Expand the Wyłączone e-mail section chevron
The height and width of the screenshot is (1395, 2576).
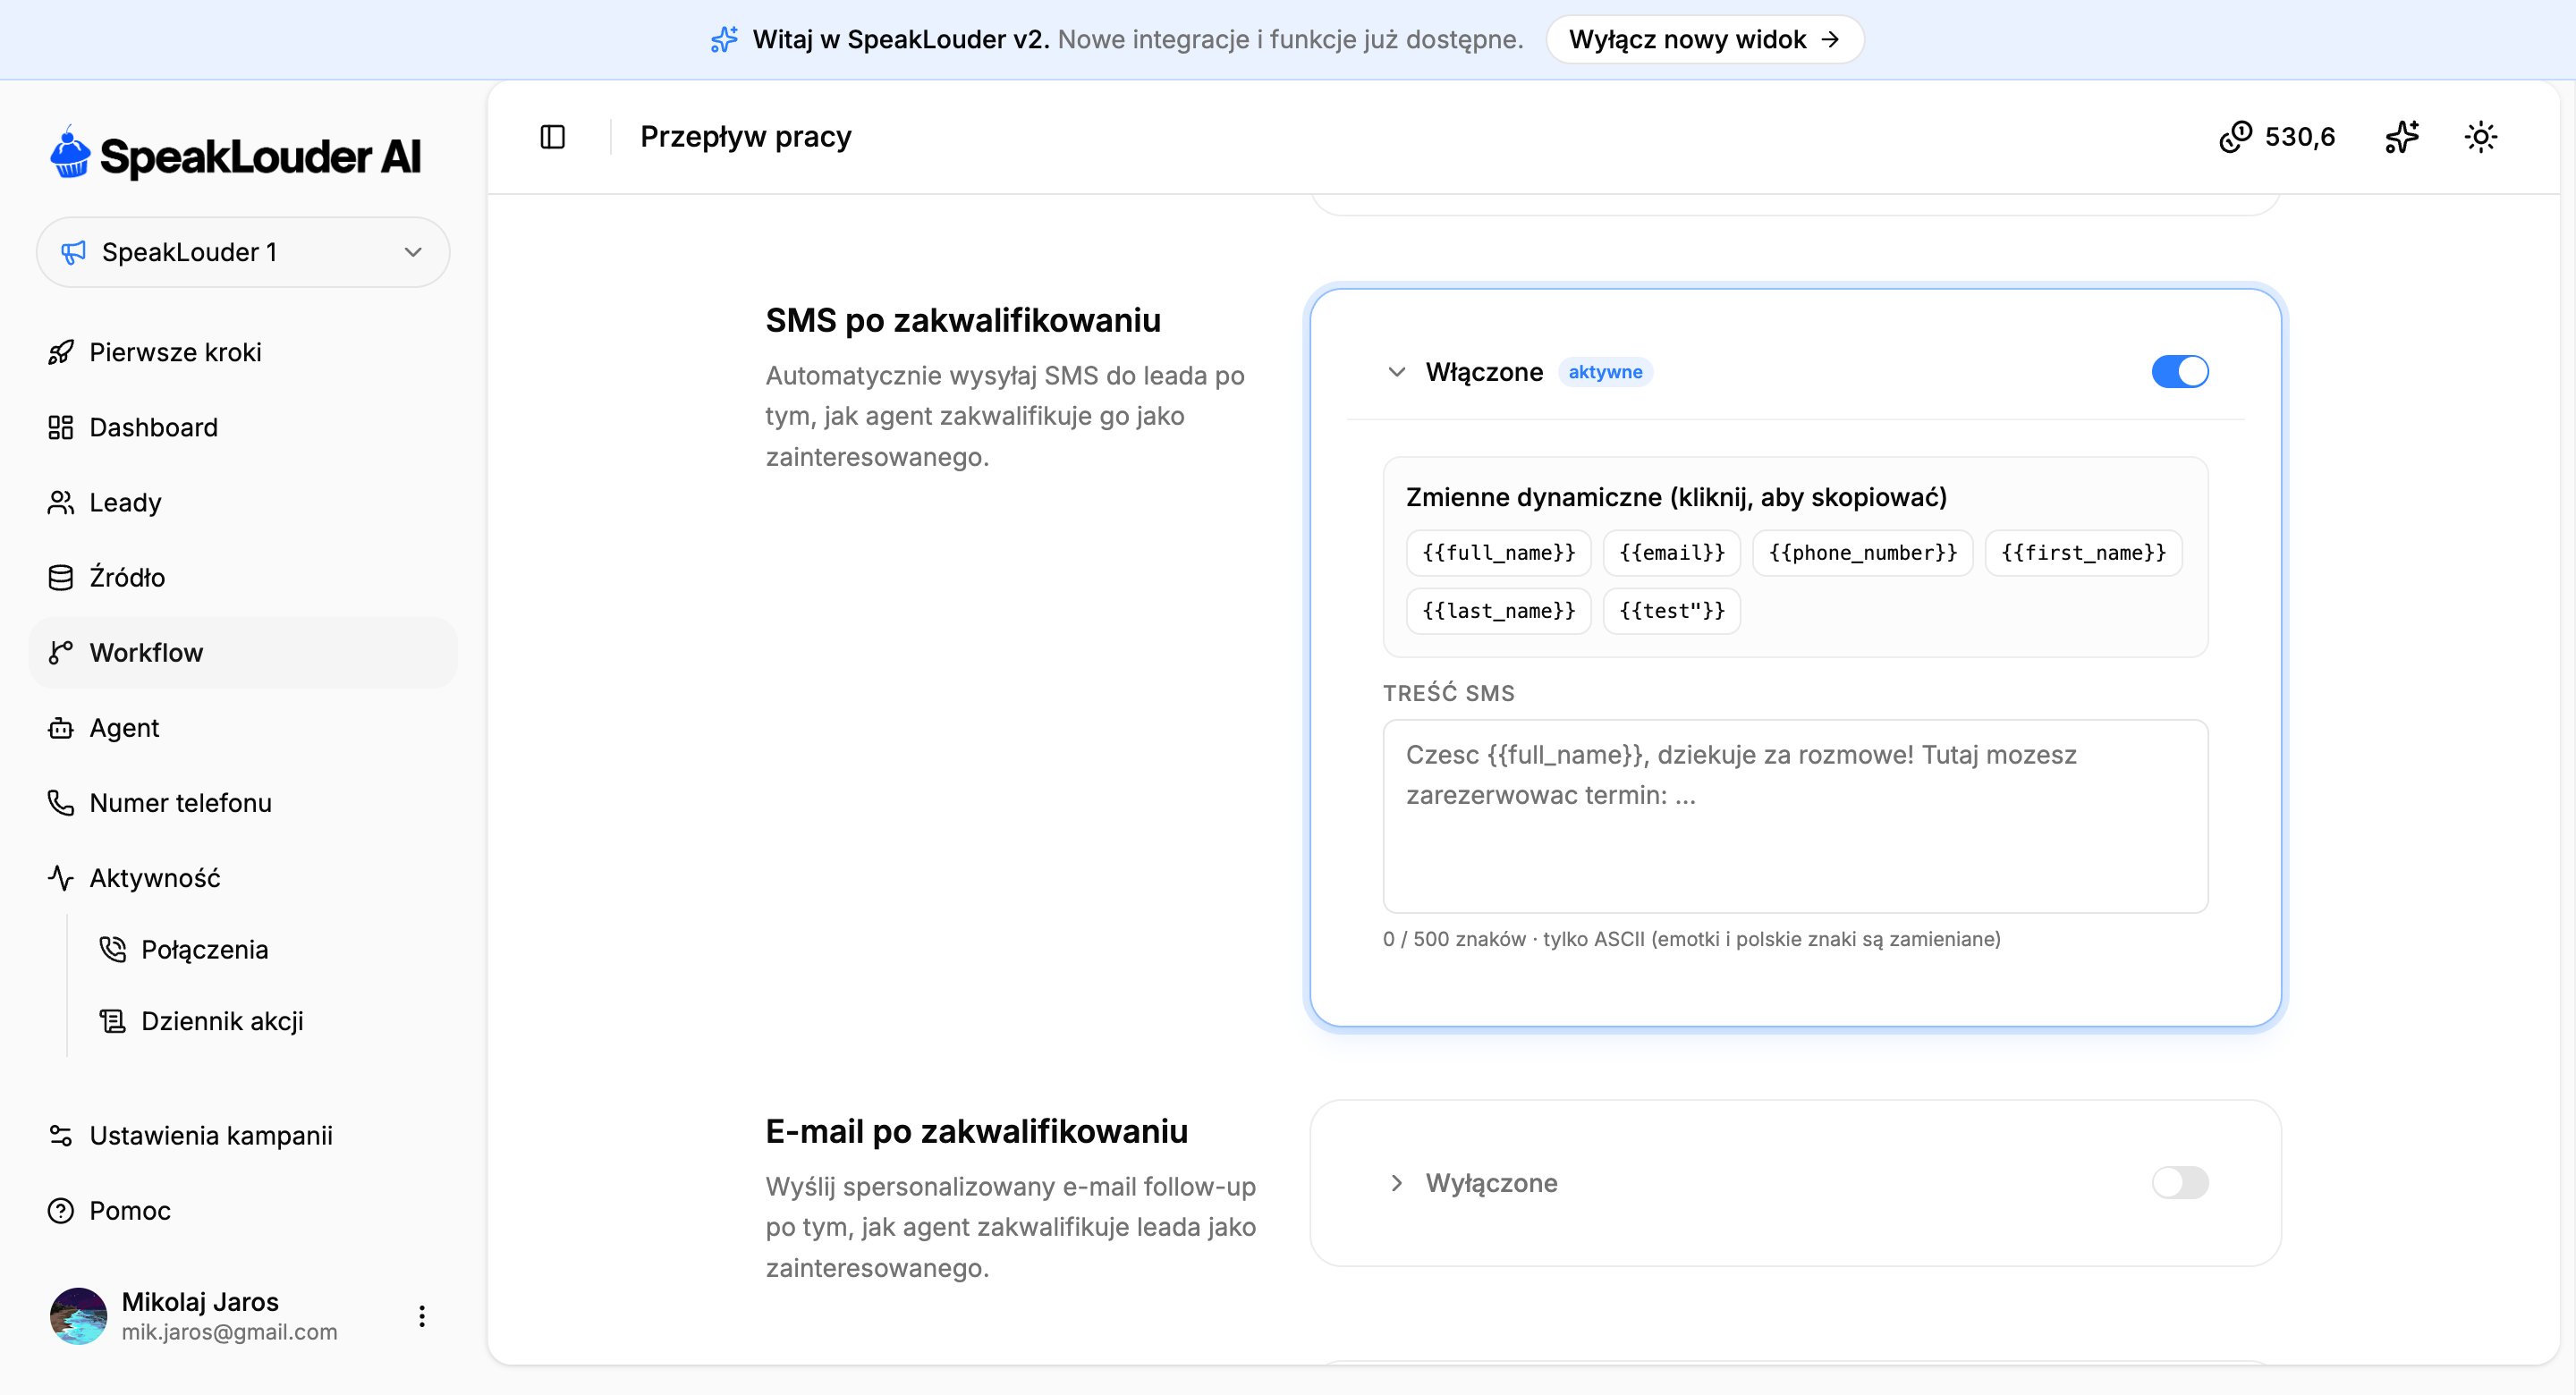[1397, 1183]
